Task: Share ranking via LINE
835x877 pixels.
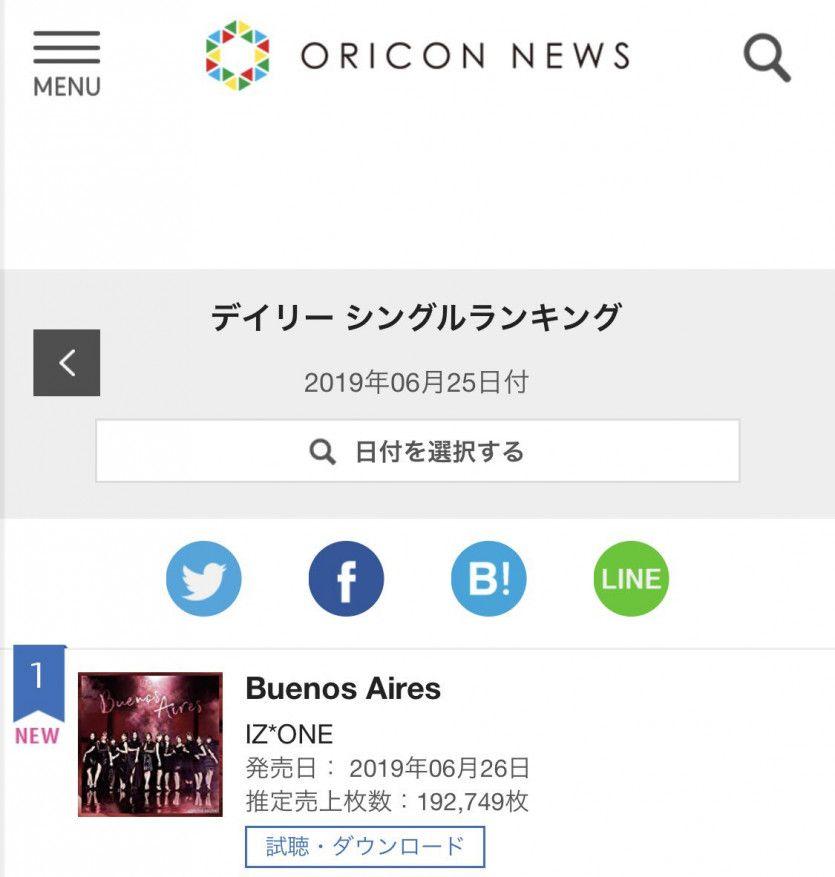Action: pyautogui.click(x=631, y=578)
